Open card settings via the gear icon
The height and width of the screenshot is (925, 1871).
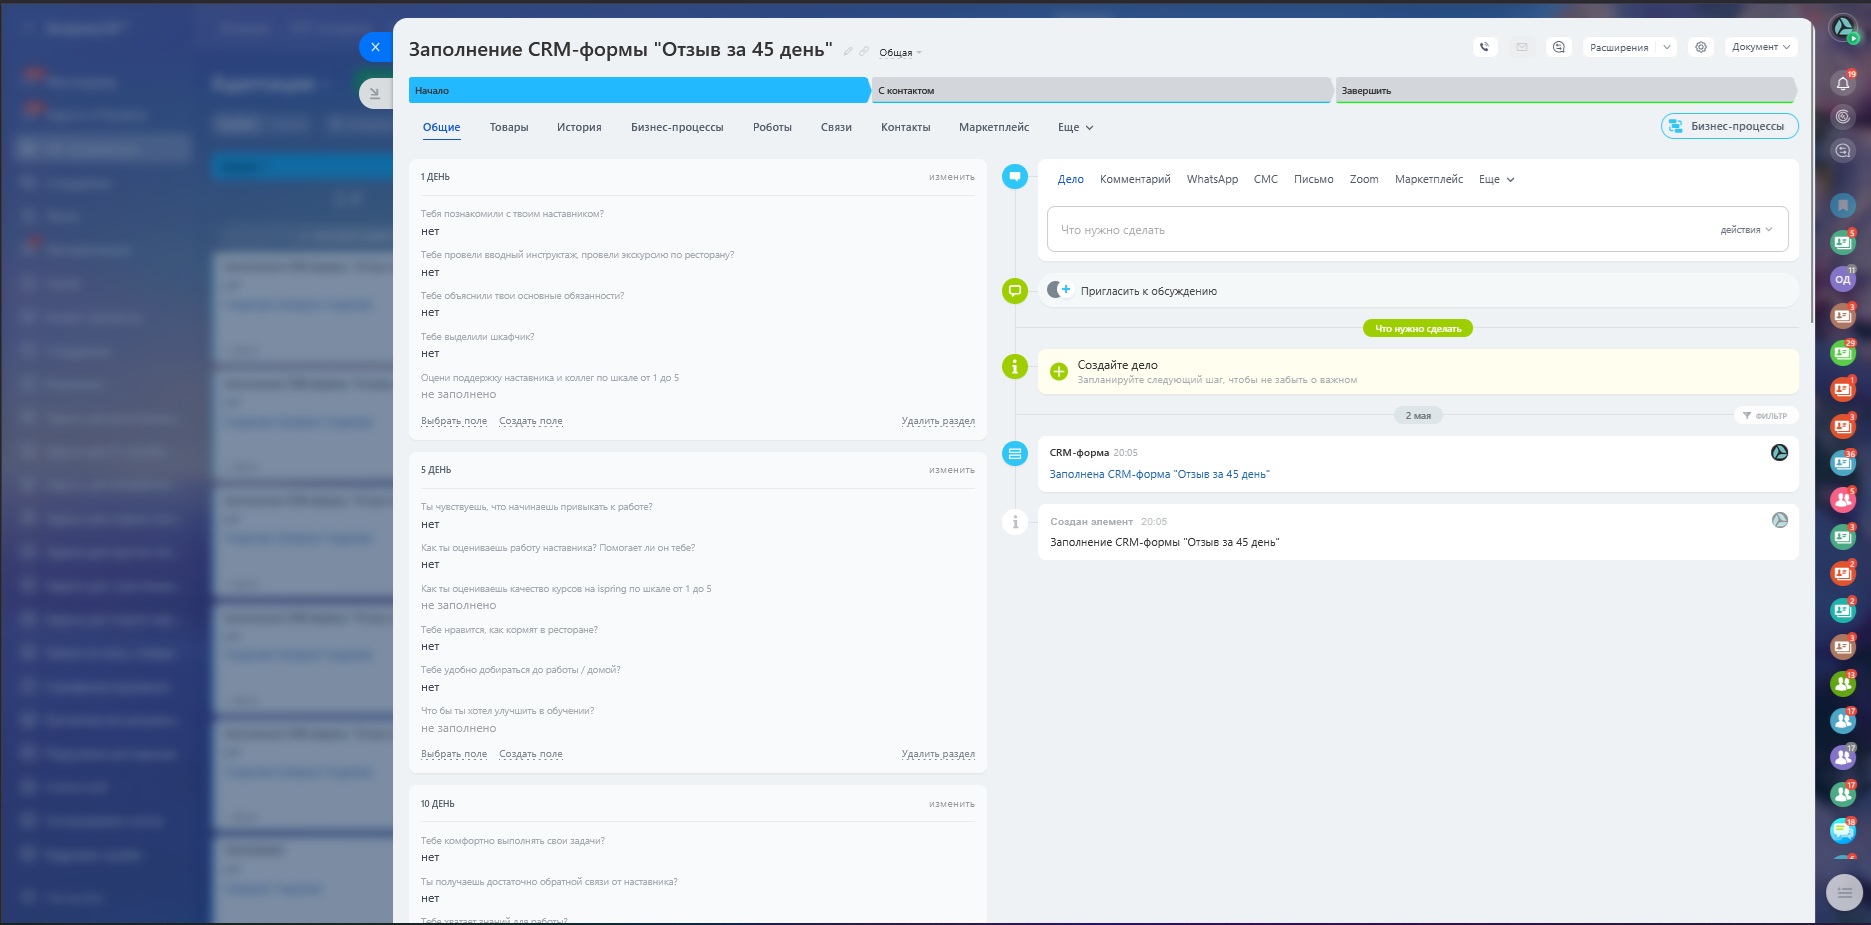click(x=1701, y=47)
